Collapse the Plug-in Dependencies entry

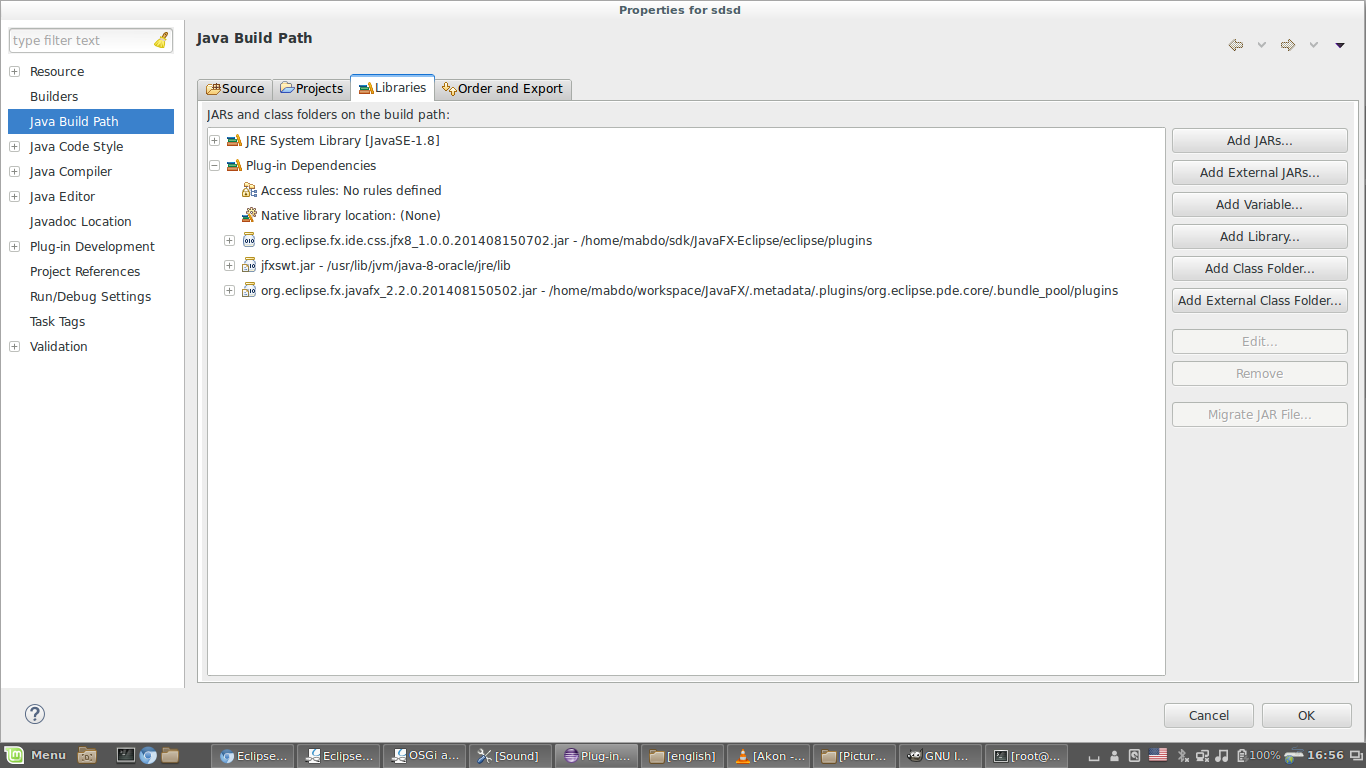coord(214,166)
